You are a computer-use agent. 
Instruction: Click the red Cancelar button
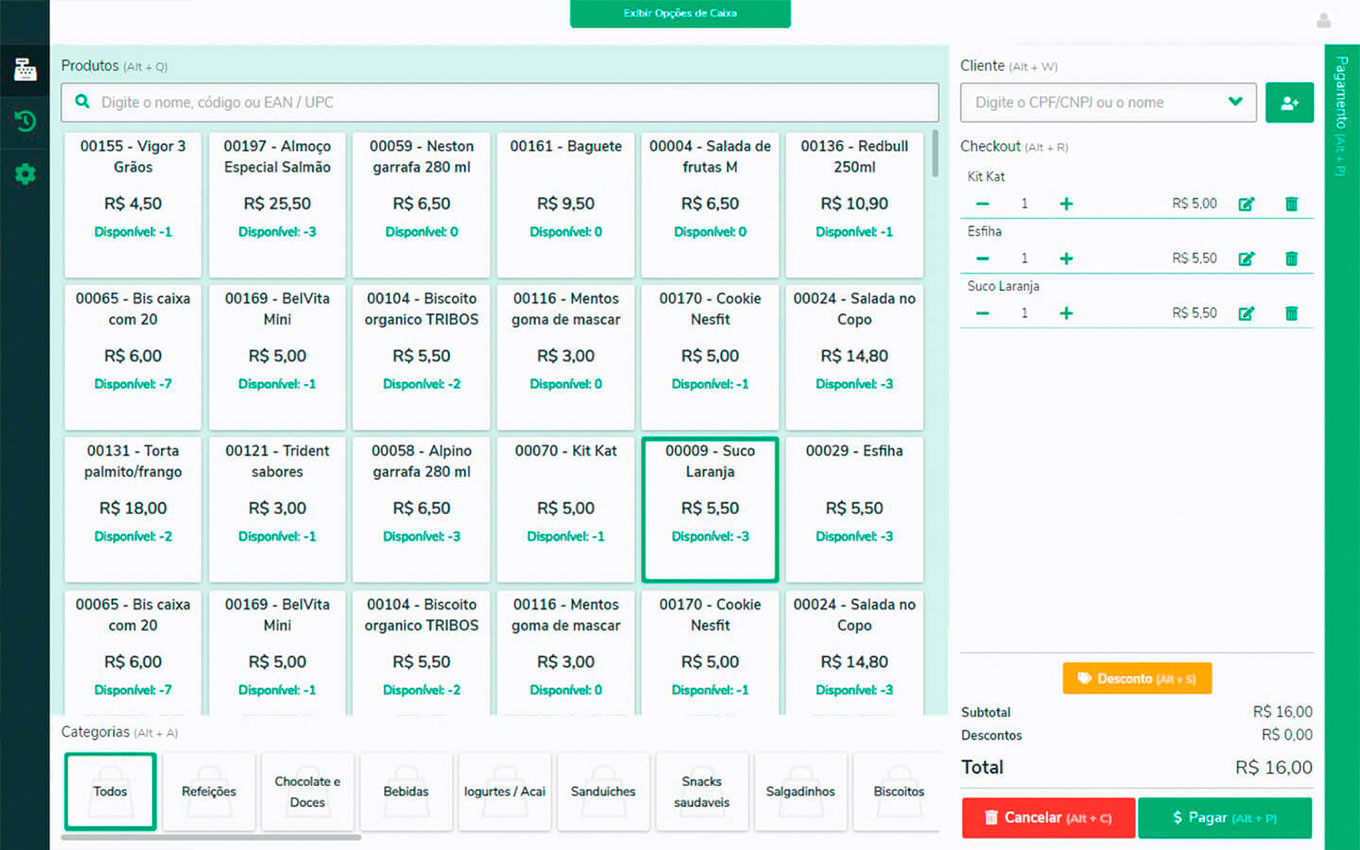click(1048, 818)
